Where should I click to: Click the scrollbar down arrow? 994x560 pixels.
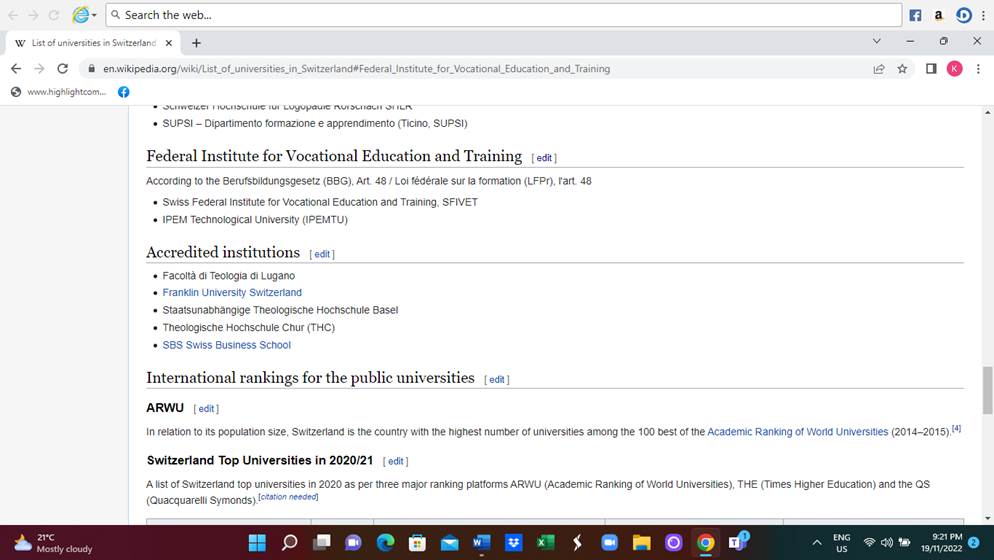987,518
